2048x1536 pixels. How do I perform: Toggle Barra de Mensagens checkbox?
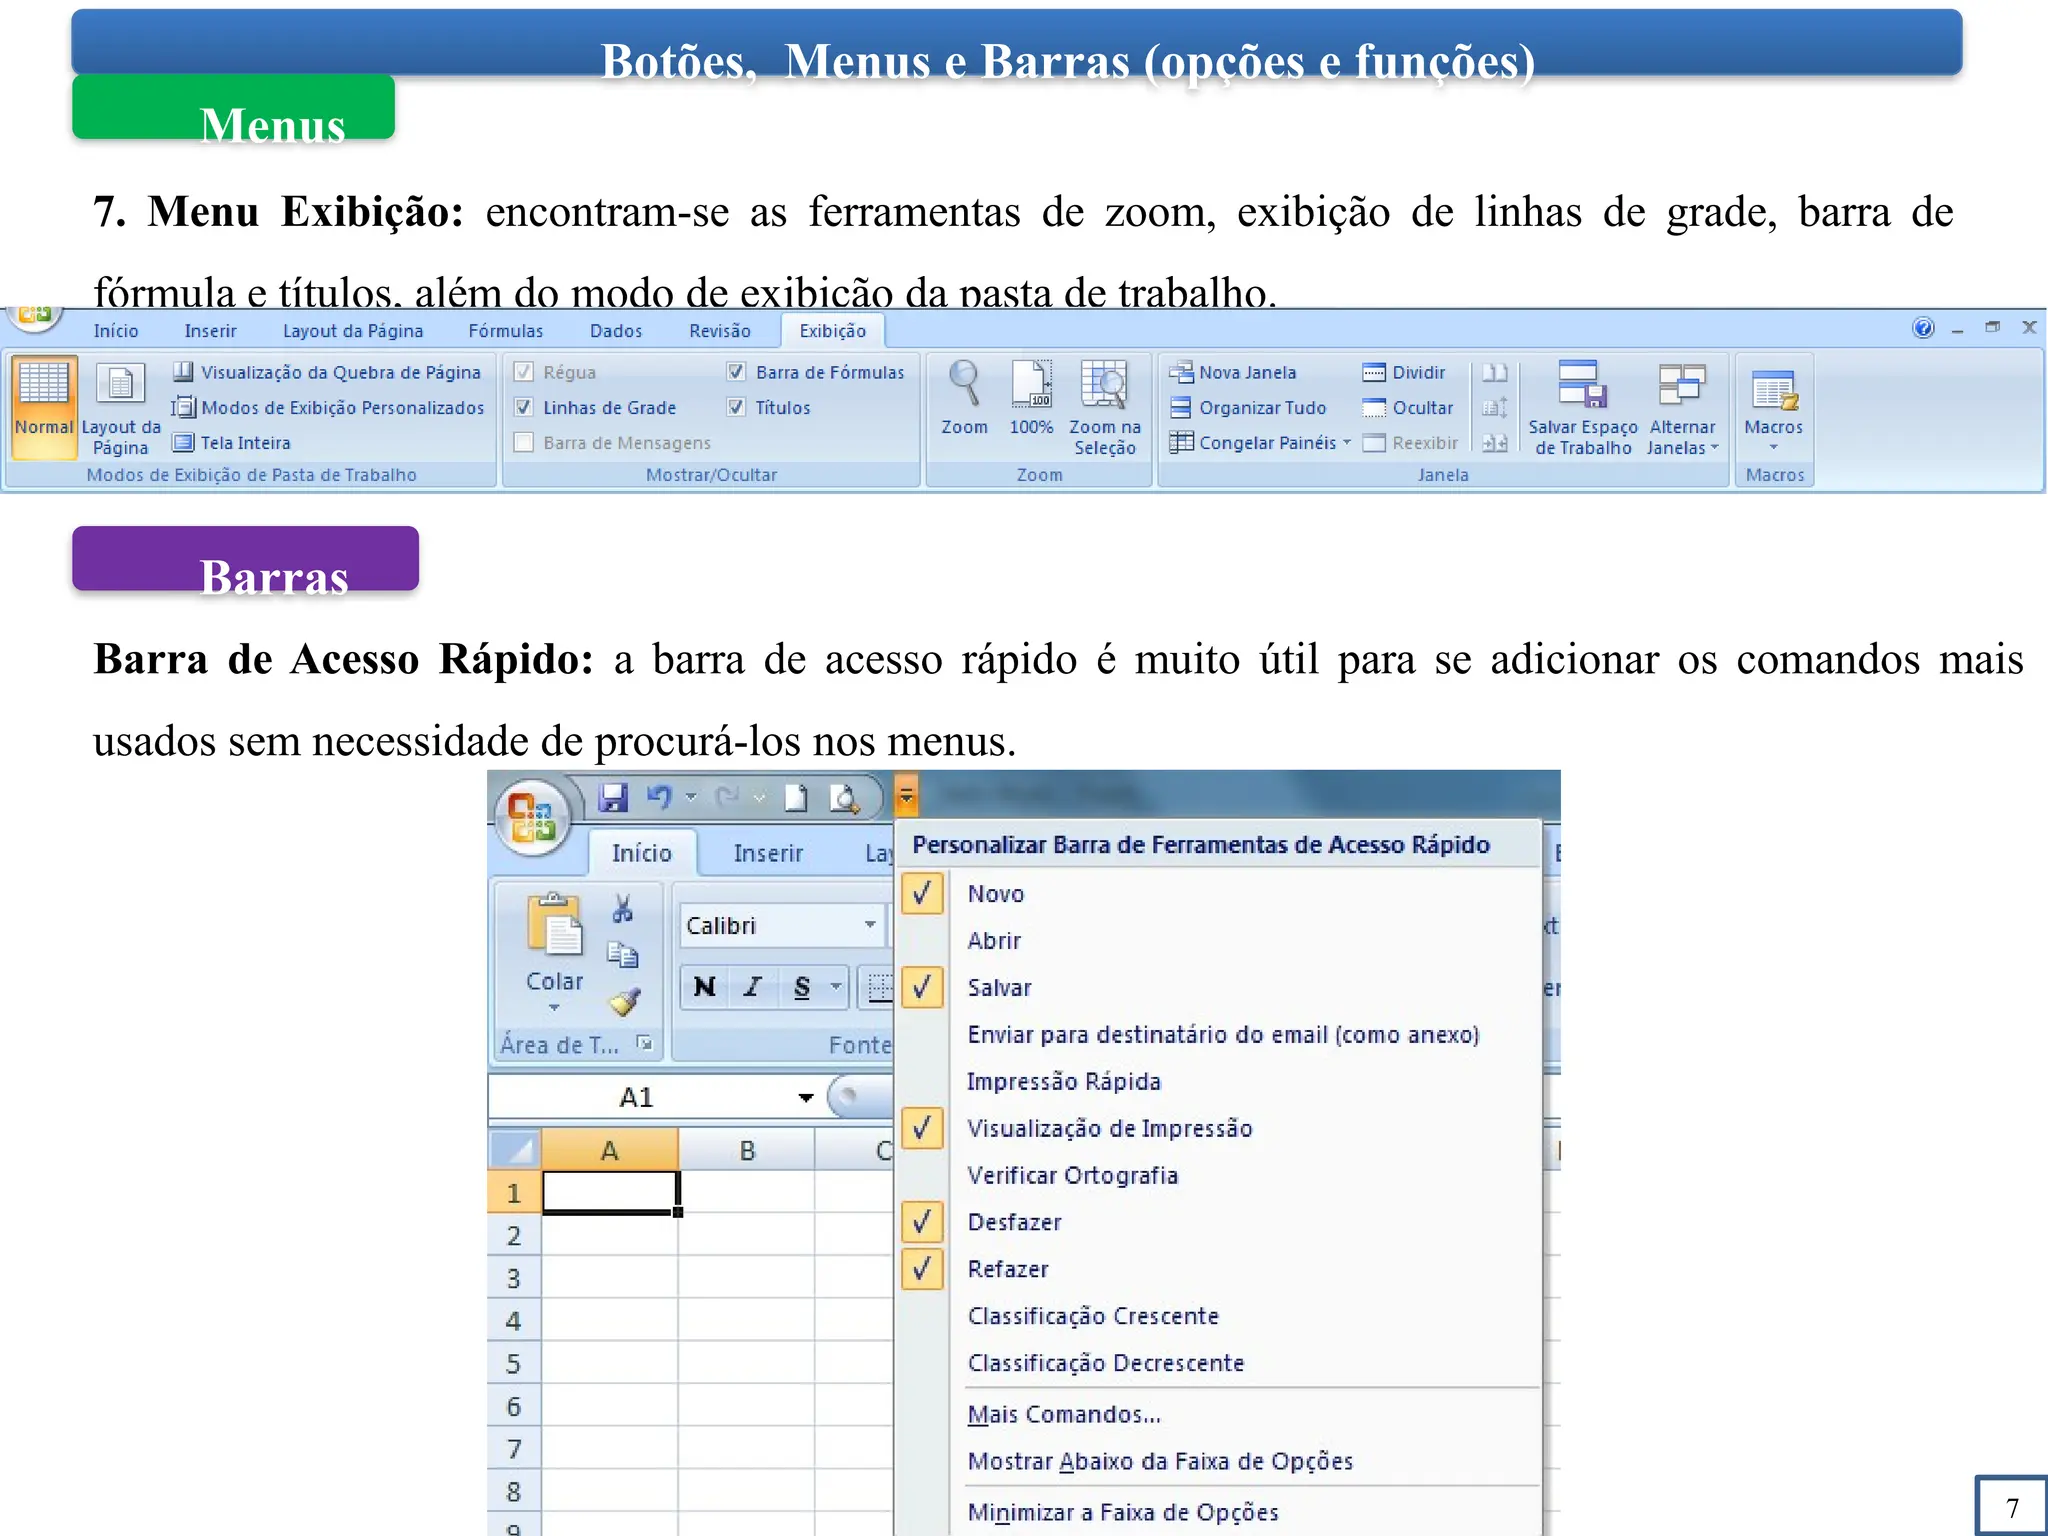(523, 442)
